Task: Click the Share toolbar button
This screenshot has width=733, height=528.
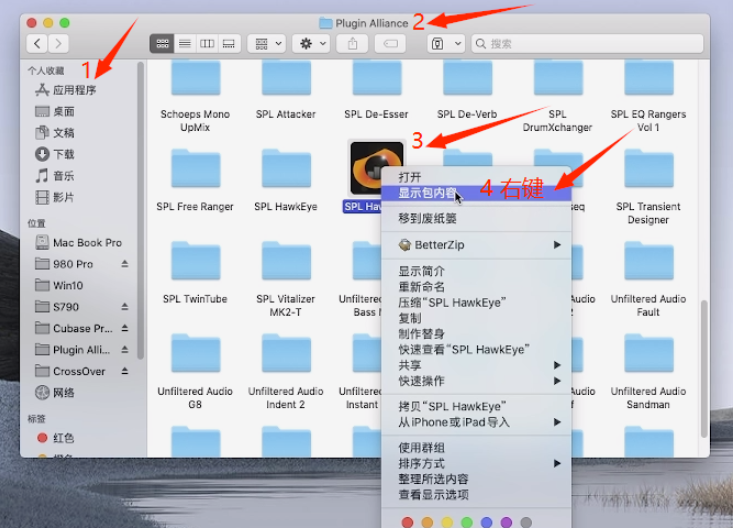Action: point(352,43)
